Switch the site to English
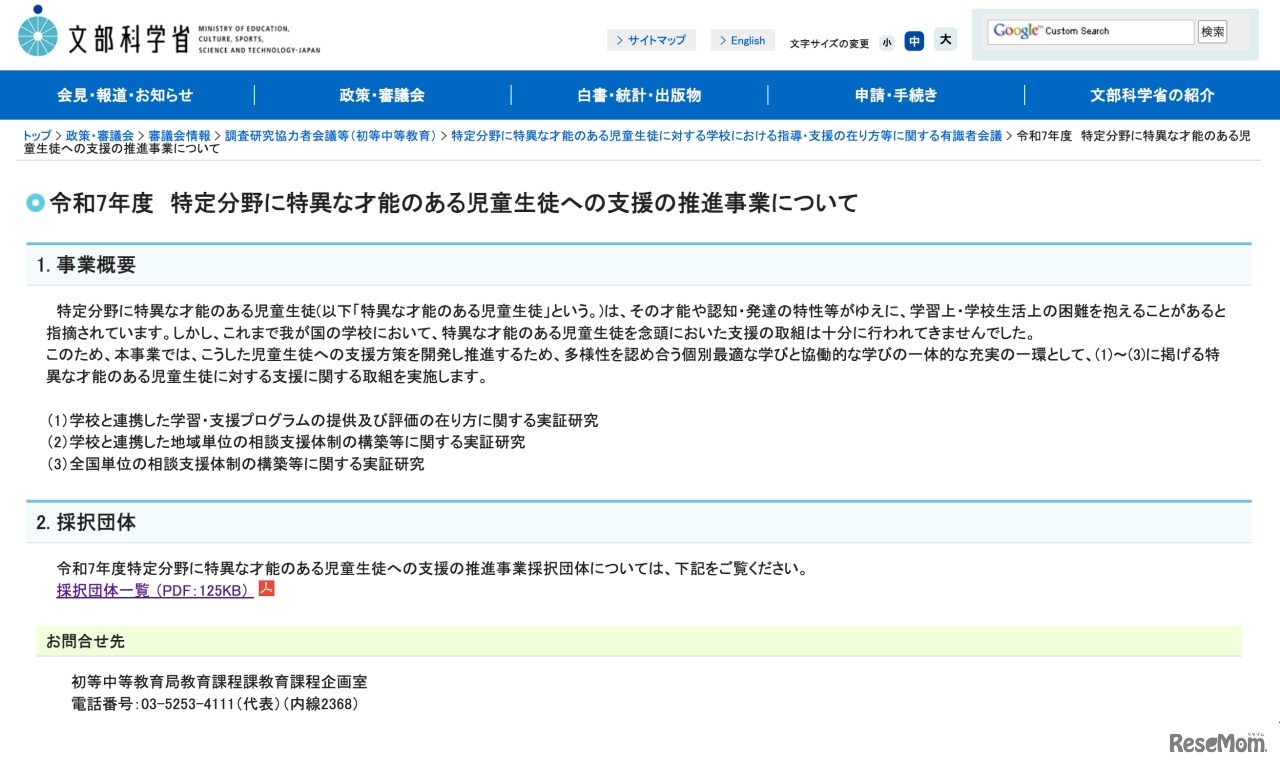The width and height of the screenshot is (1280, 766). (x=745, y=40)
